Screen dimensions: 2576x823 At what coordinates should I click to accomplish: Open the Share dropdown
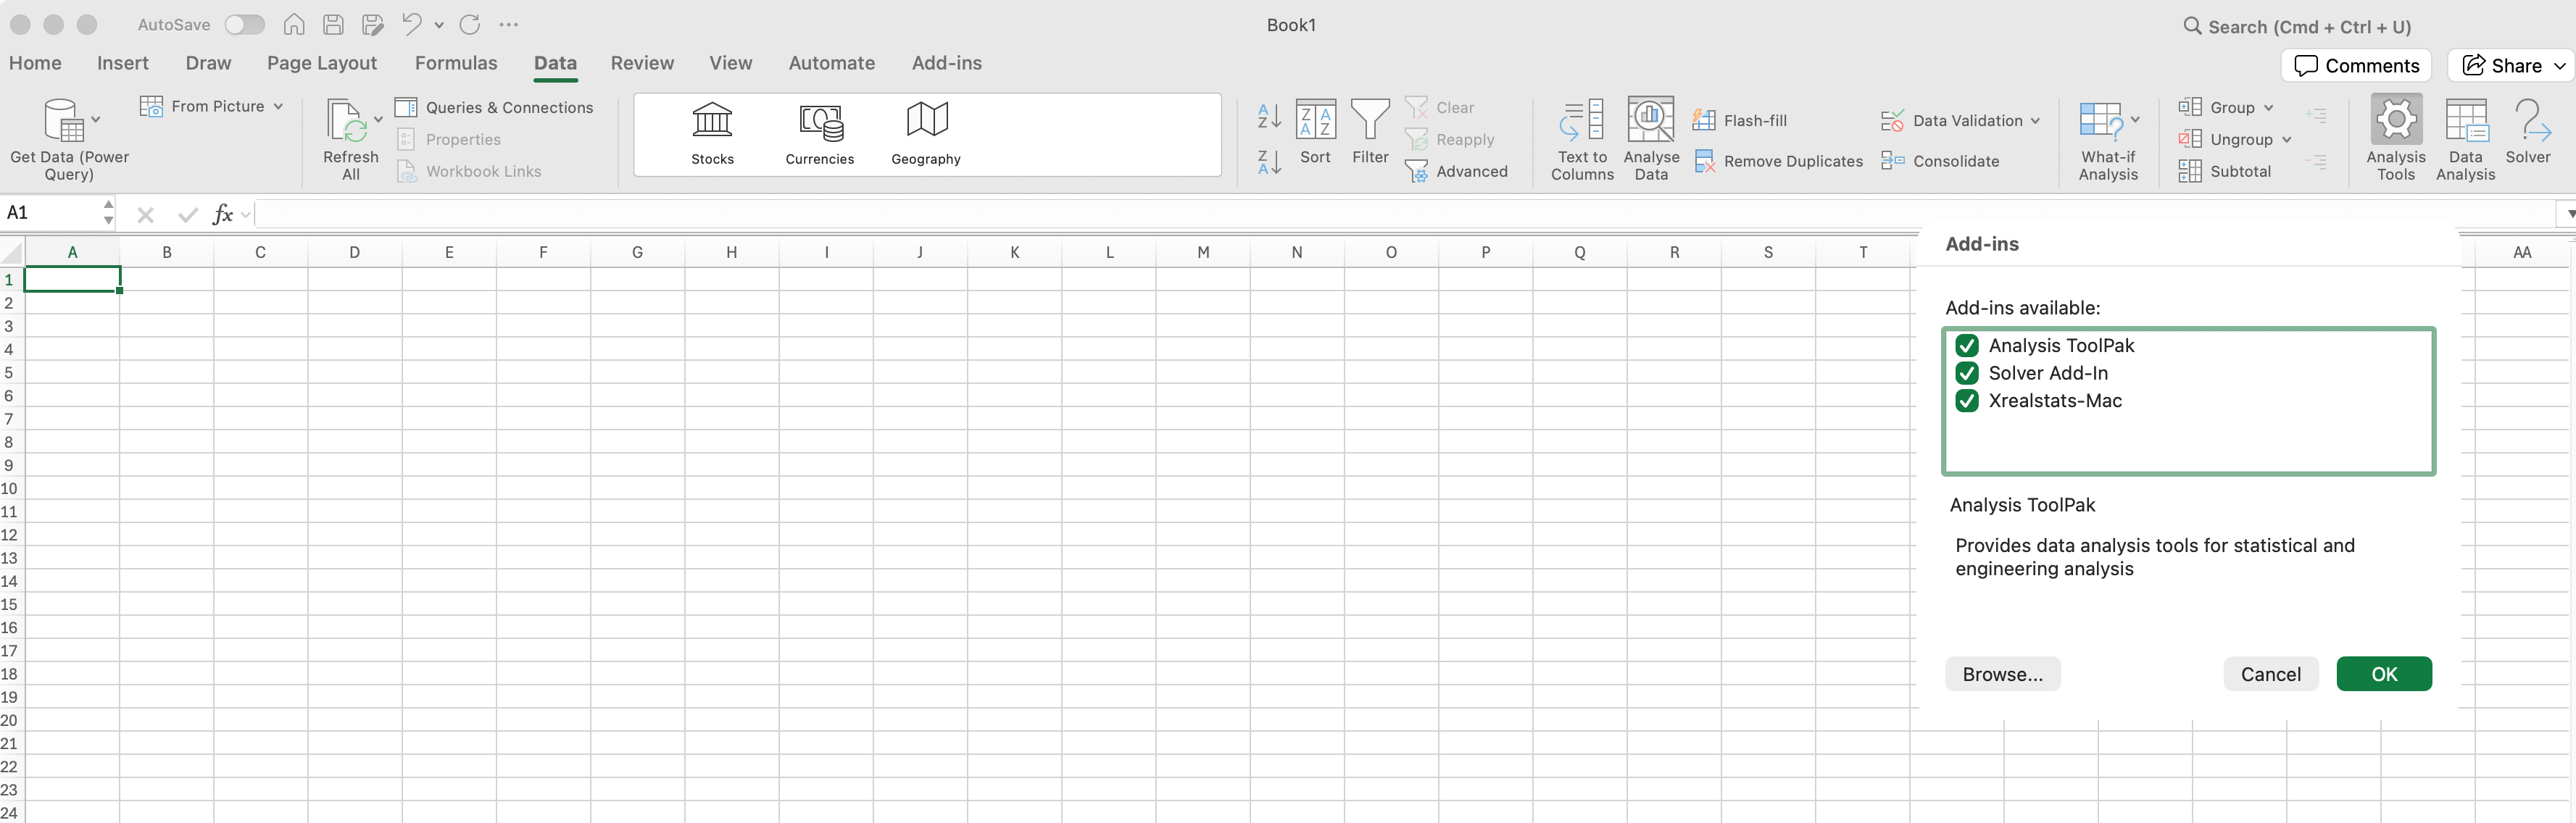pyautogui.click(x=2561, y=66)
